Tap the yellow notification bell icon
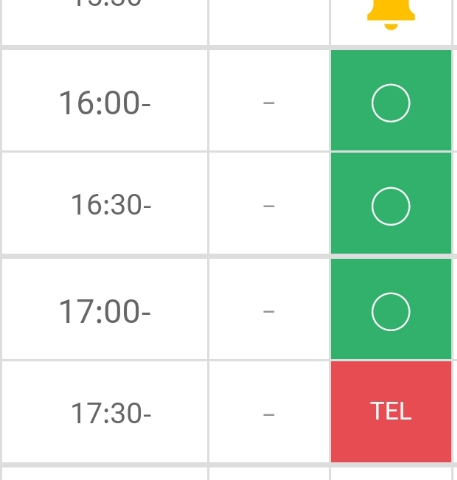Image resolution: width=457 pixels, height=480 pixels. pos(391,15)
